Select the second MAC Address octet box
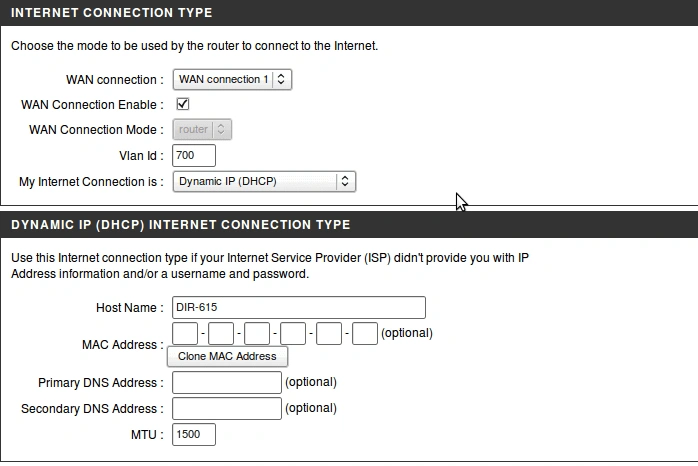698x466 pixels. 221,333
